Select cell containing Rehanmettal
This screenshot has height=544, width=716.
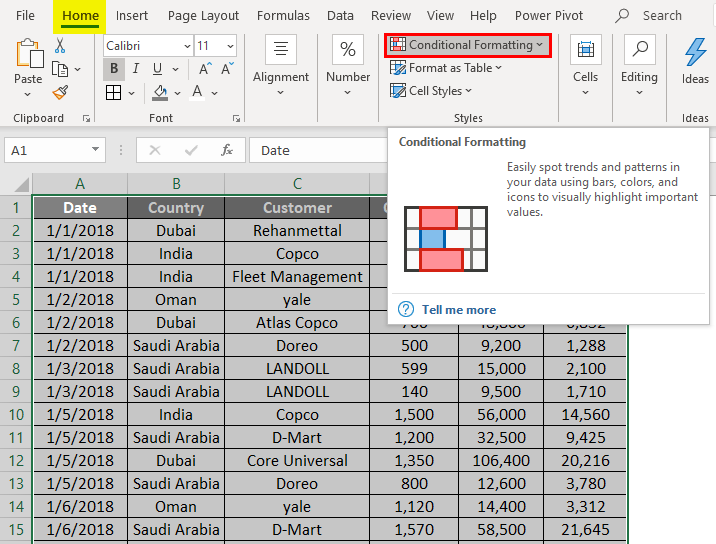[297, 231]
